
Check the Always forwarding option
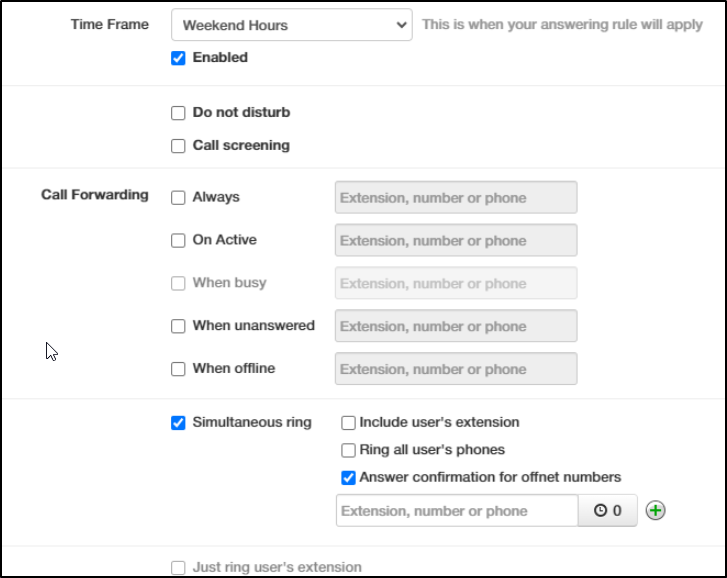click(x=179, y=198)
